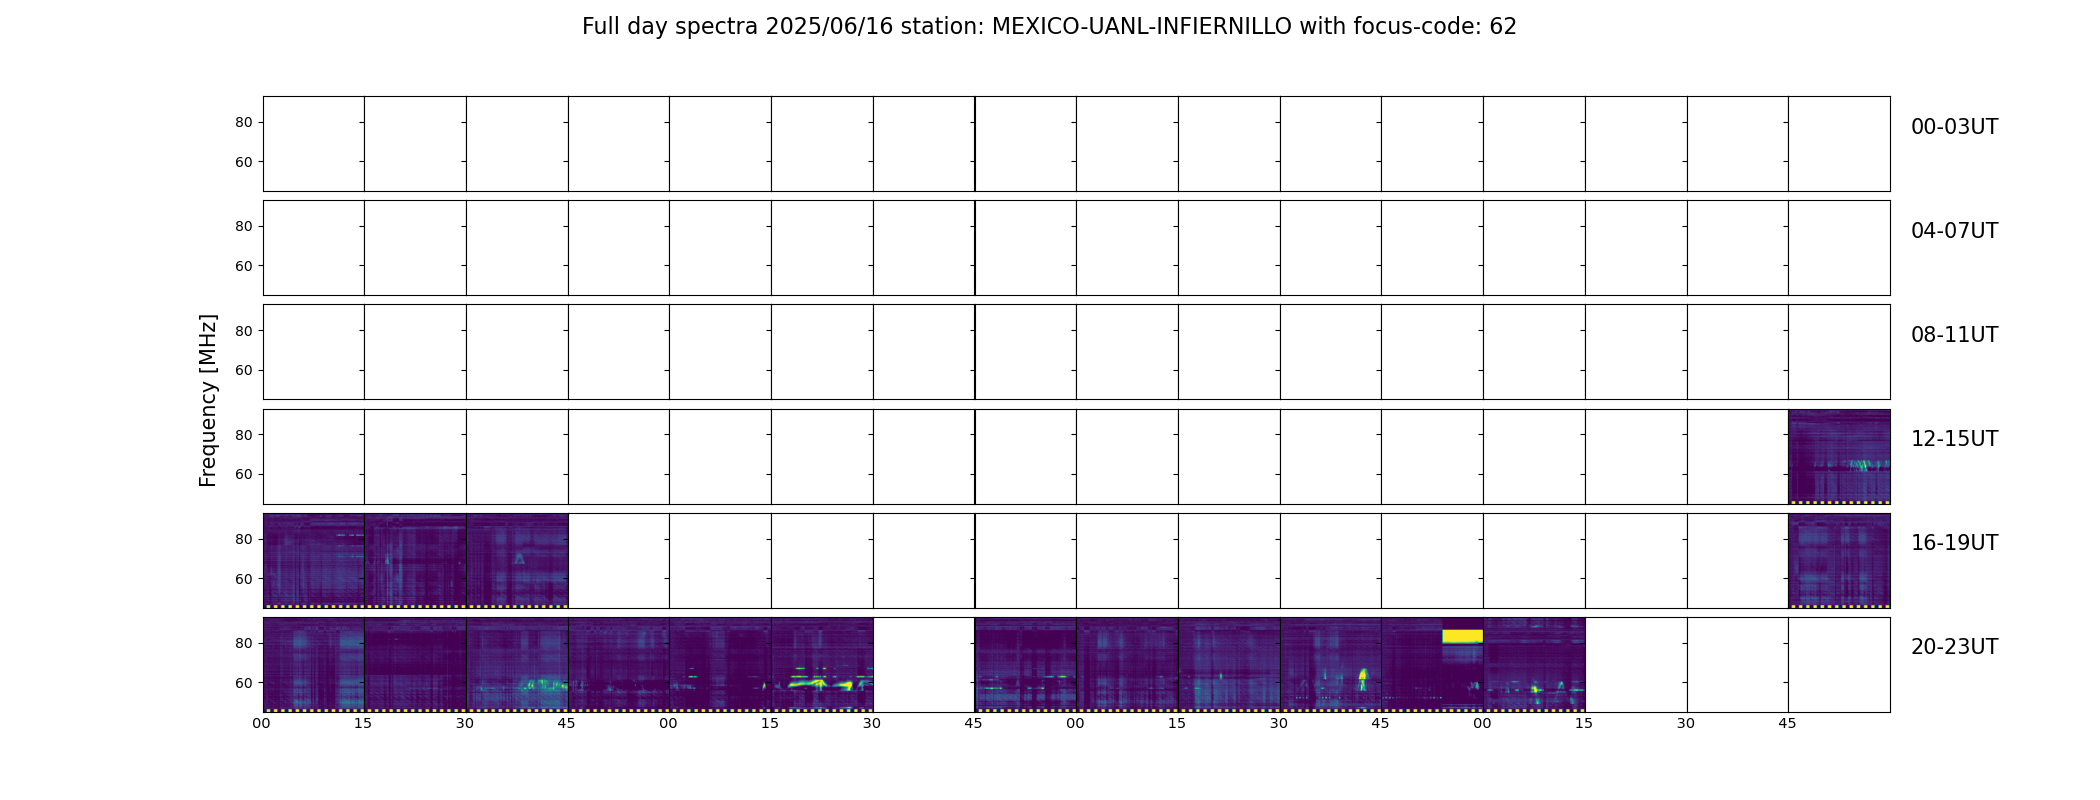Click the '60' tick label of the 16-19UT row
The height and width of the screenshot is (800, 2100).
point(244,579)
